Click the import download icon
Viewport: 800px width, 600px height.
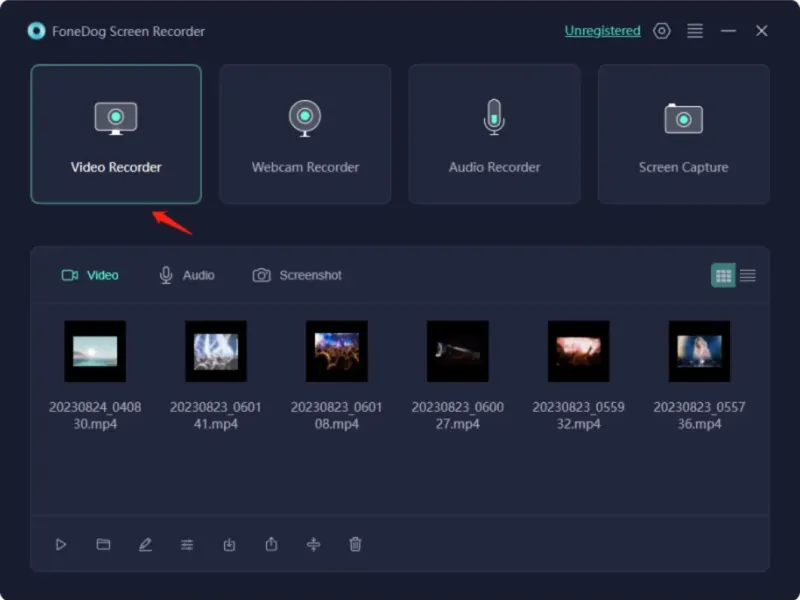230,544
